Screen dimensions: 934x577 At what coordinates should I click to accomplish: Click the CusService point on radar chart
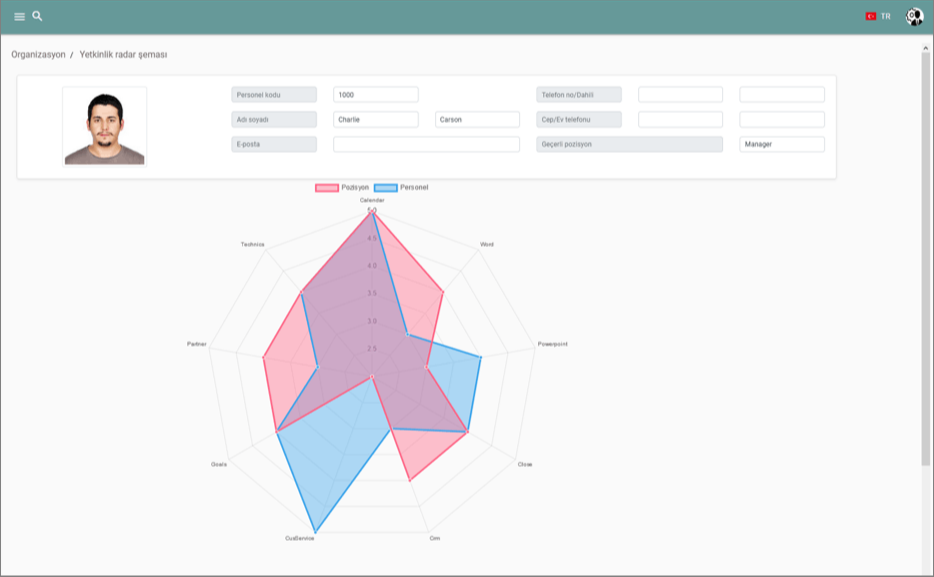click(x=315, y=531)
